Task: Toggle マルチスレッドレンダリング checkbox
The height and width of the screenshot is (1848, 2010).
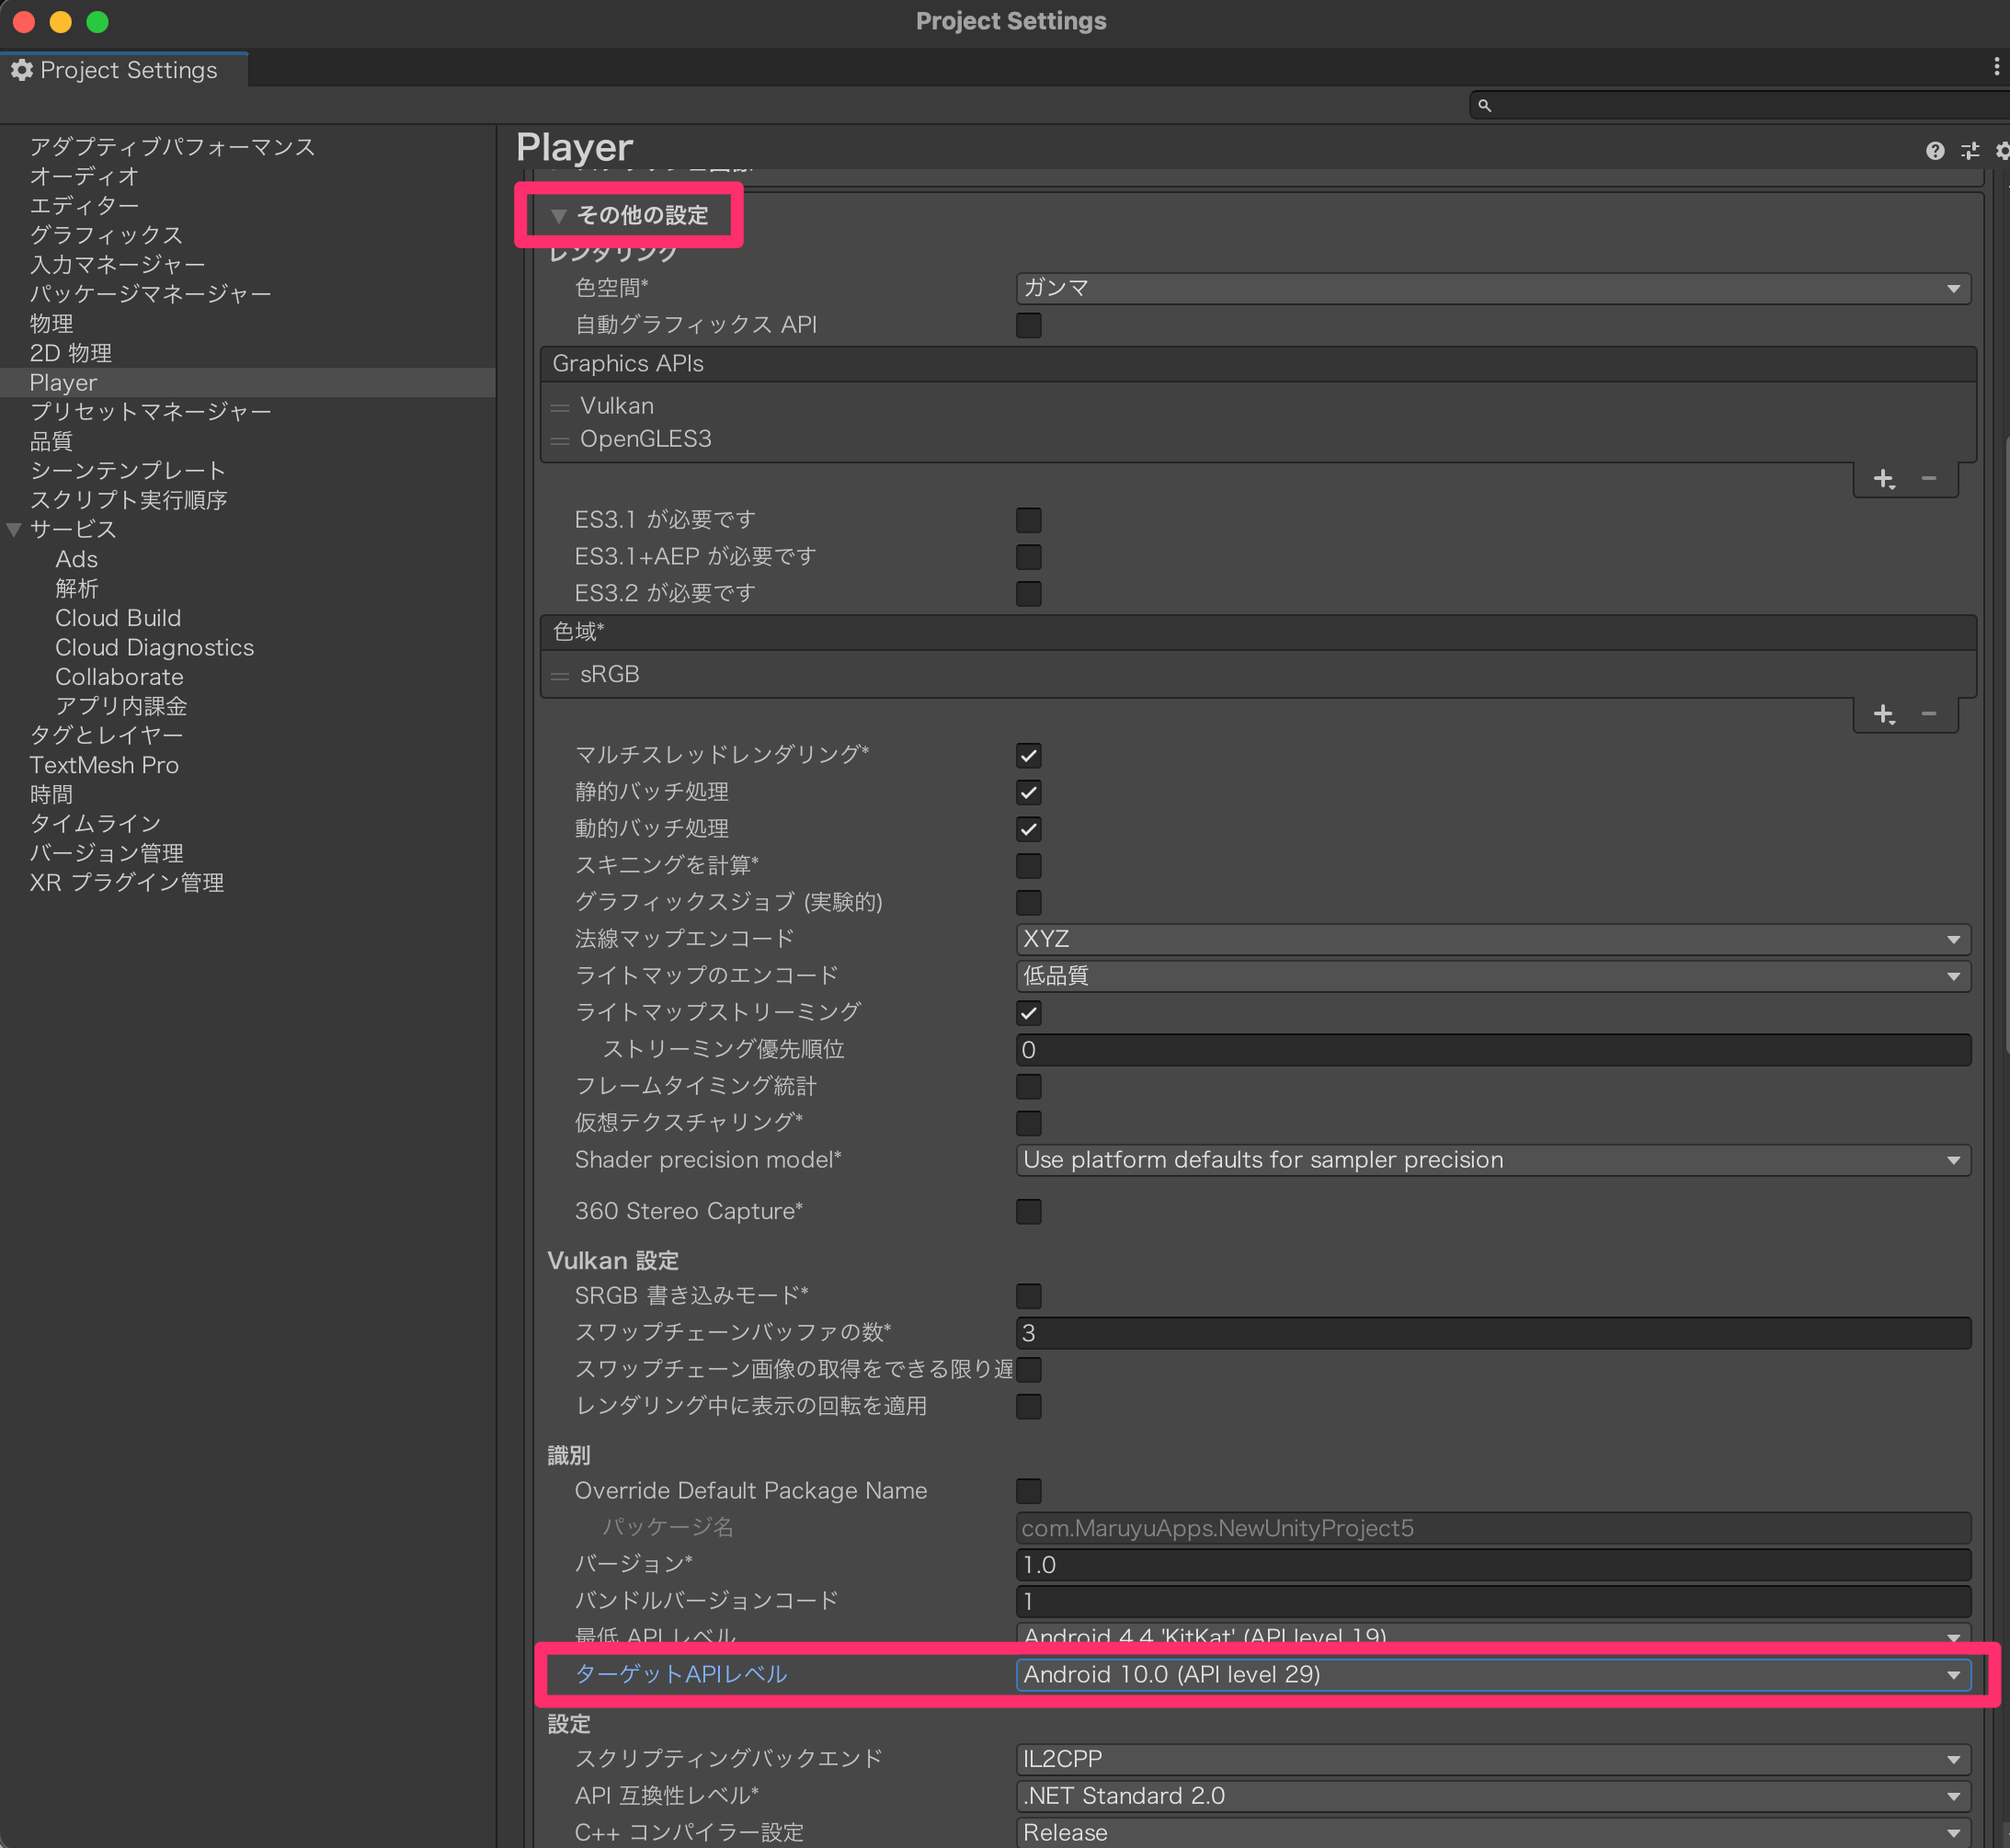Action: [1028, 754]
